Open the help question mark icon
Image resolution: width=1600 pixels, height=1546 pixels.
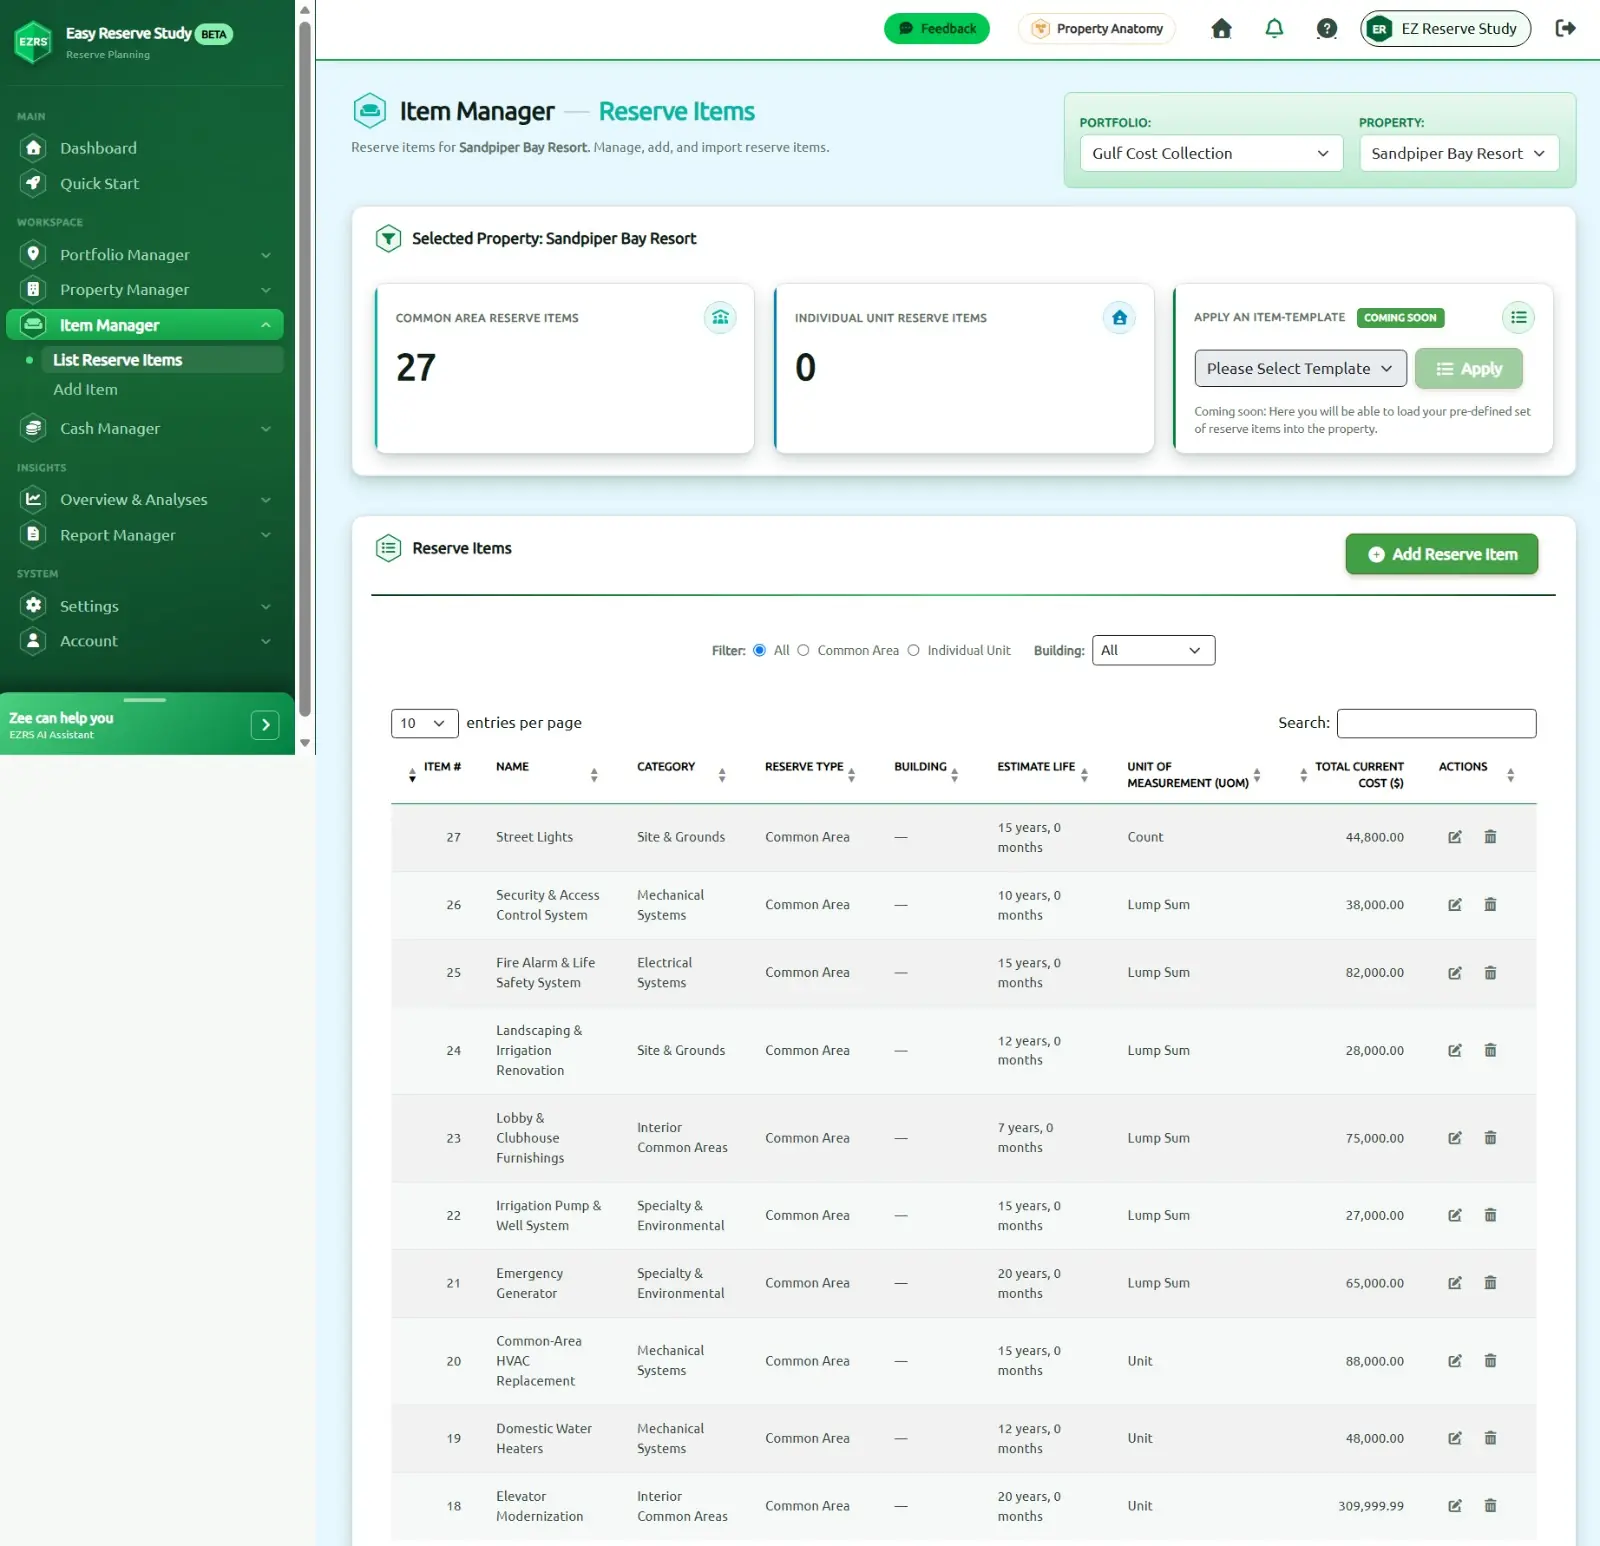click(1327, 29)
